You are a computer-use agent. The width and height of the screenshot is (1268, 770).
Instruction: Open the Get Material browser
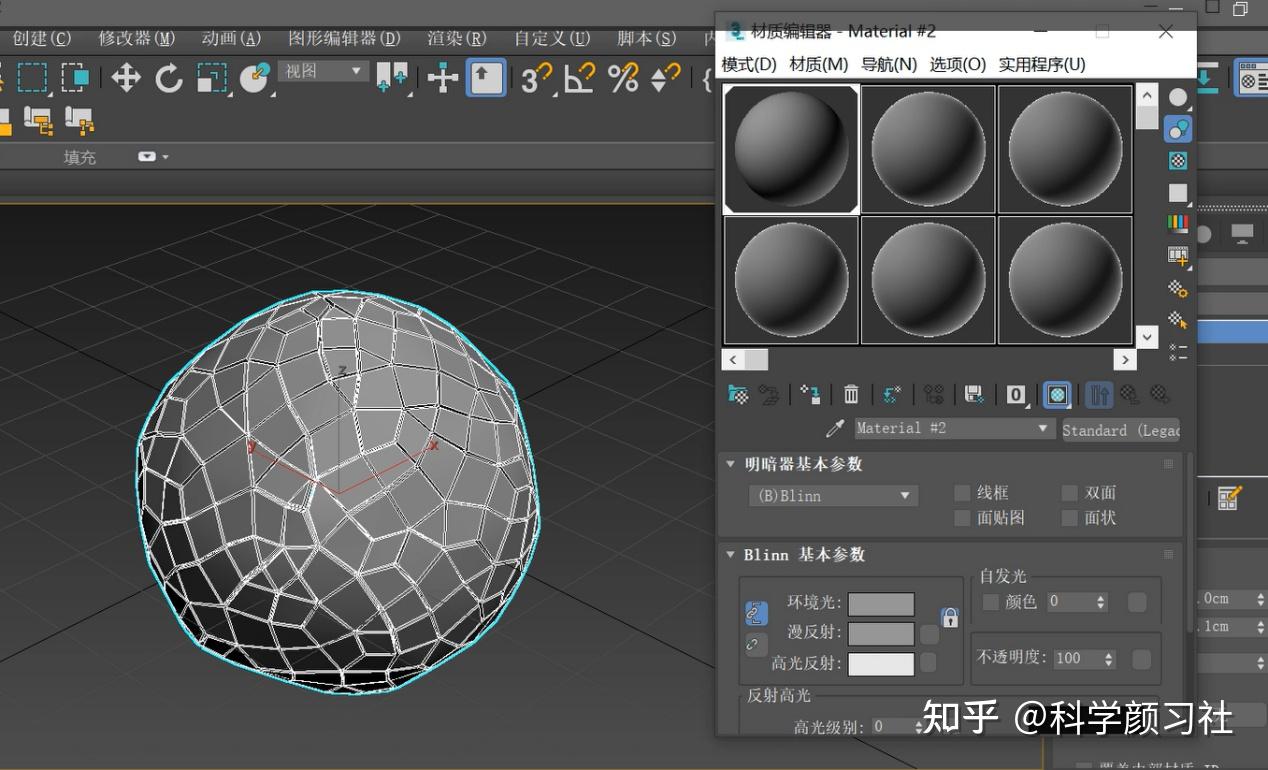click(x=737, y=393)
